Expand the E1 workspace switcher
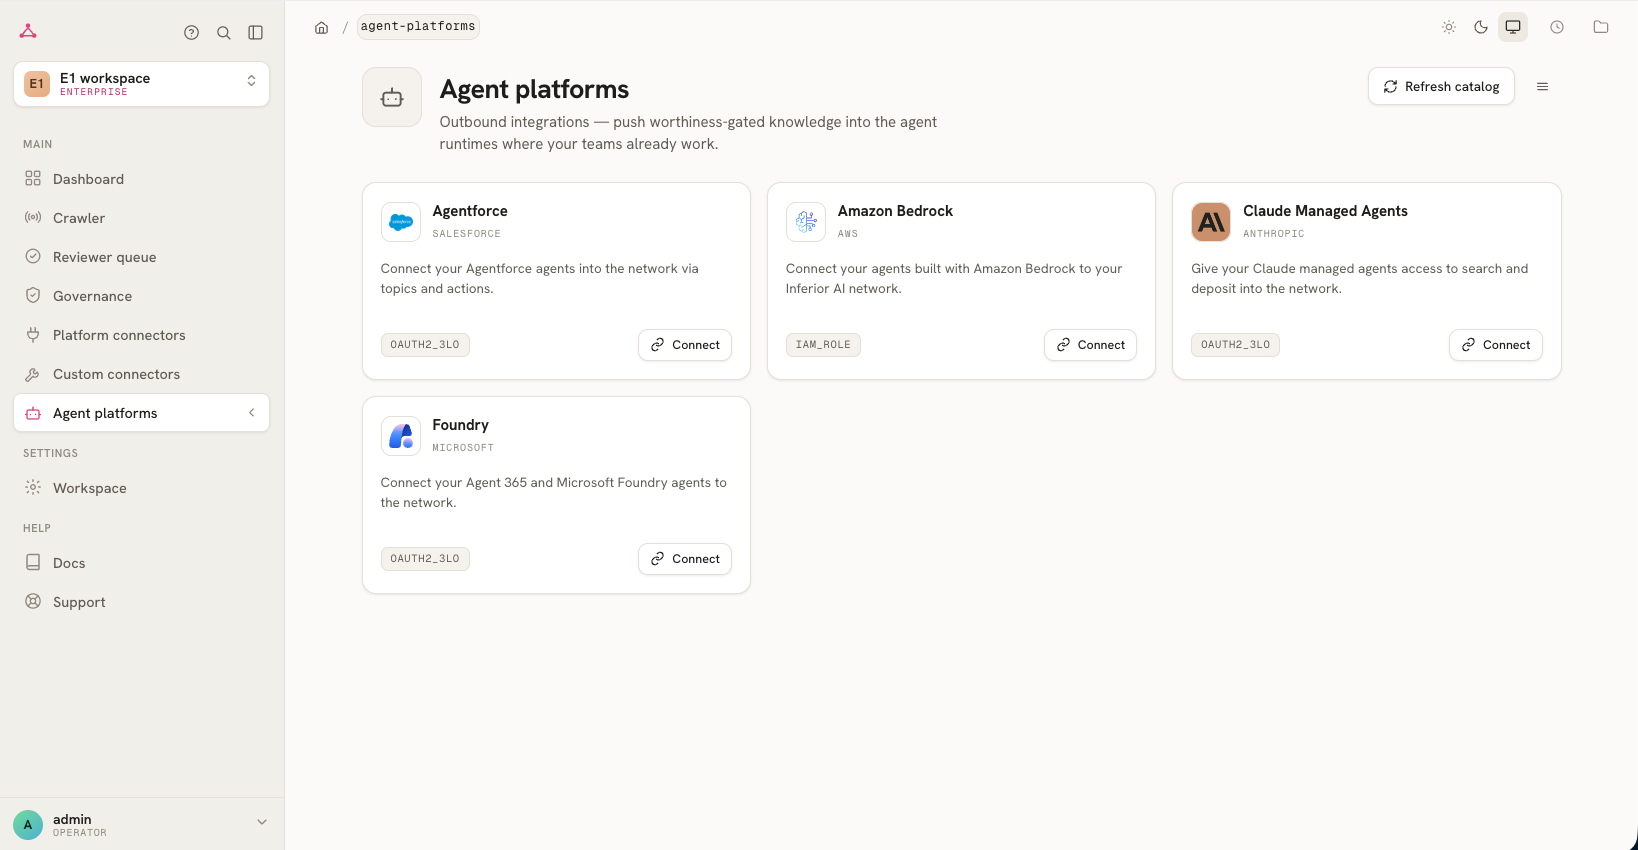 (x=142, y=84)
